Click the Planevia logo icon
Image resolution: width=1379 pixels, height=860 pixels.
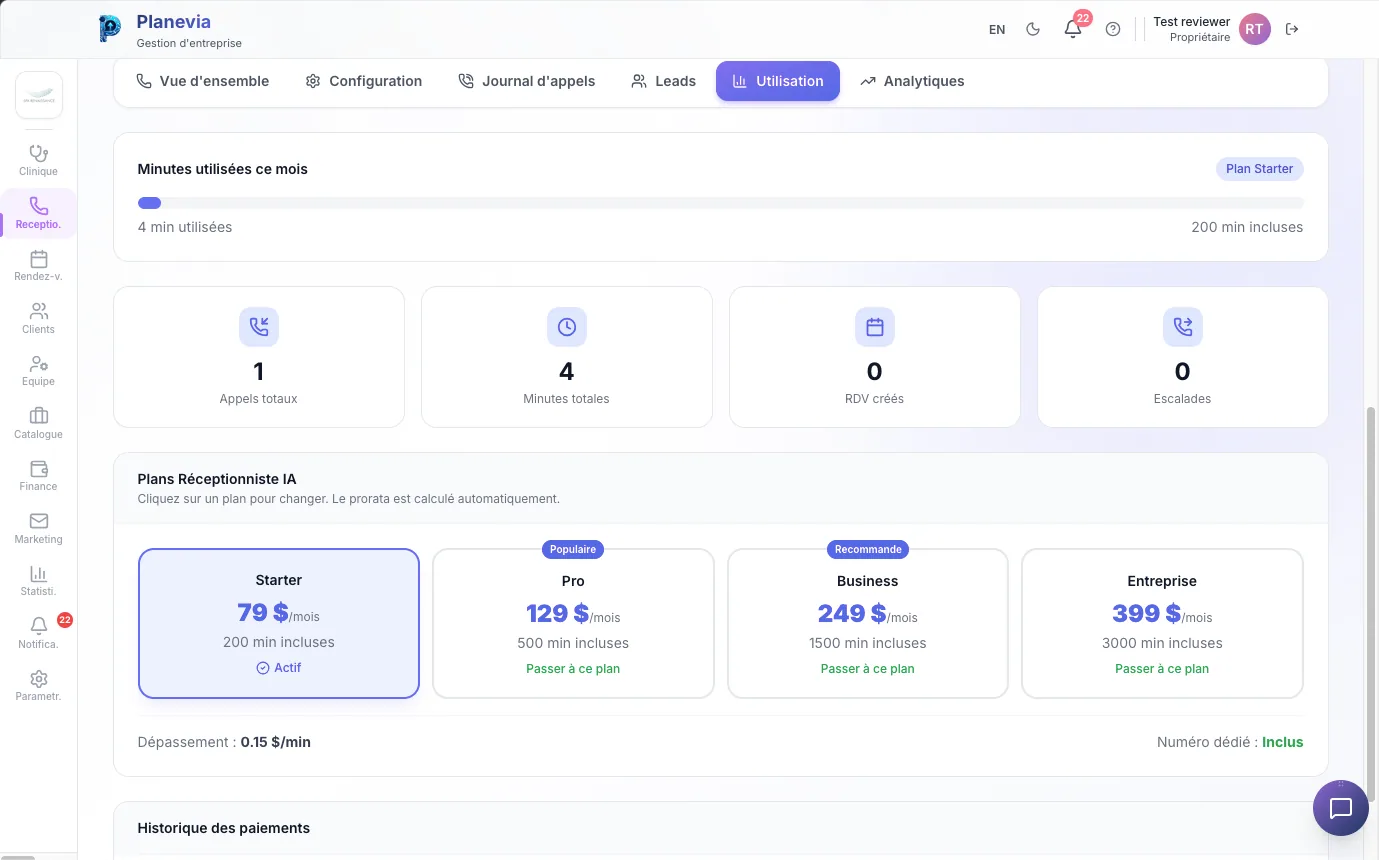tap(110, 29)
